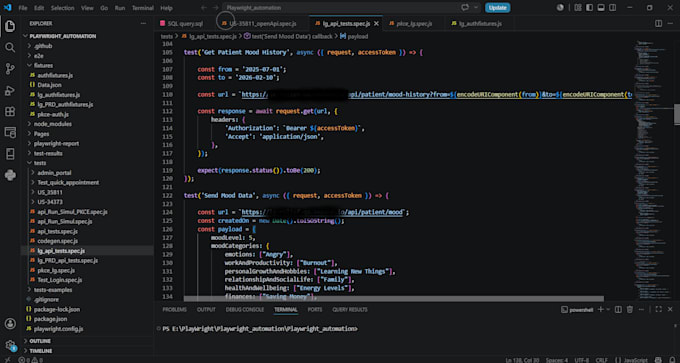Show the QUERY RESULTS panel tab
Screen dimensions: 680x363
click(350, 310)
